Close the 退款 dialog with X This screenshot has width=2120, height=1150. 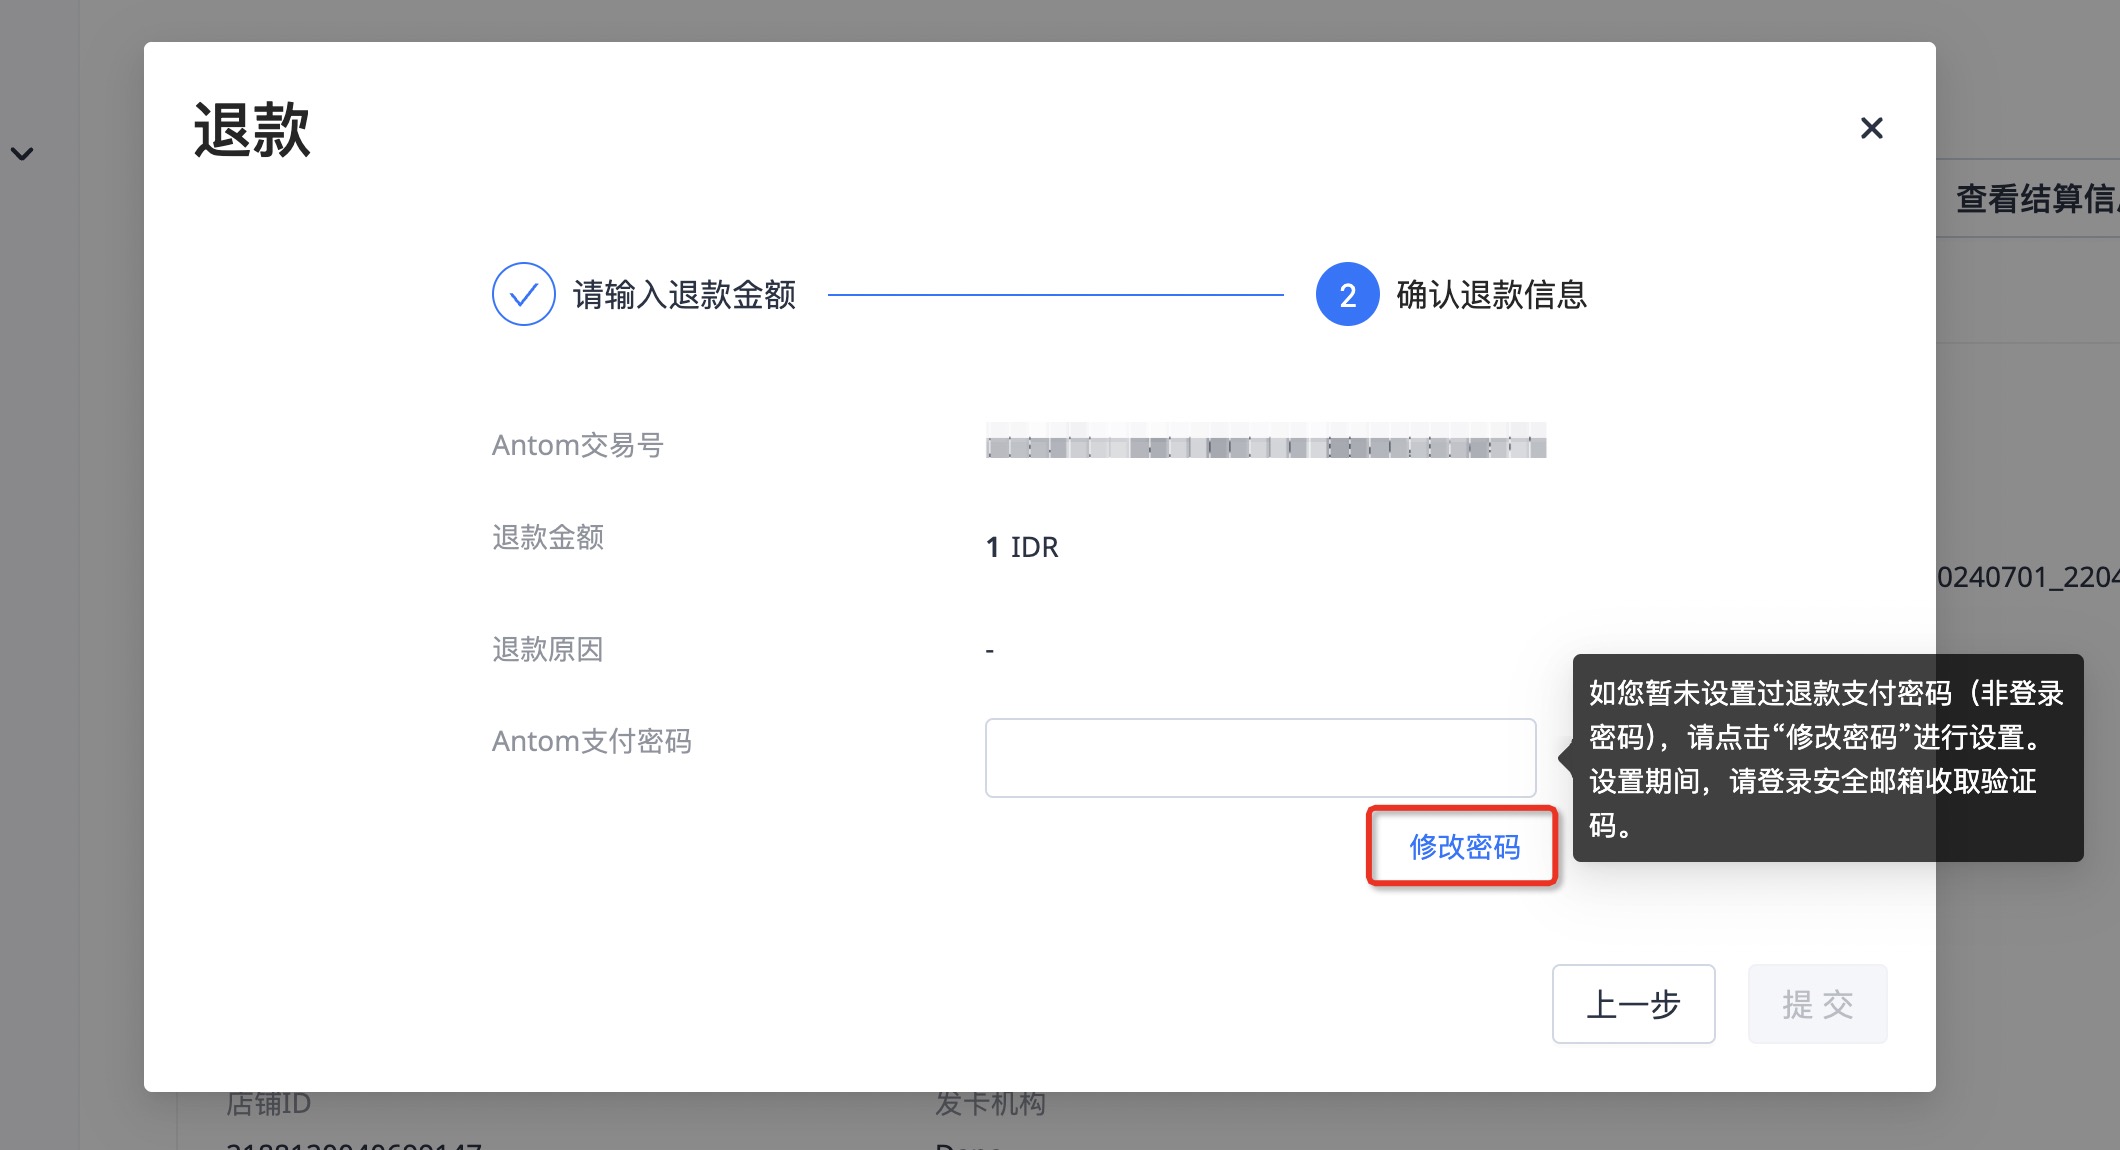pos(1871,128)
